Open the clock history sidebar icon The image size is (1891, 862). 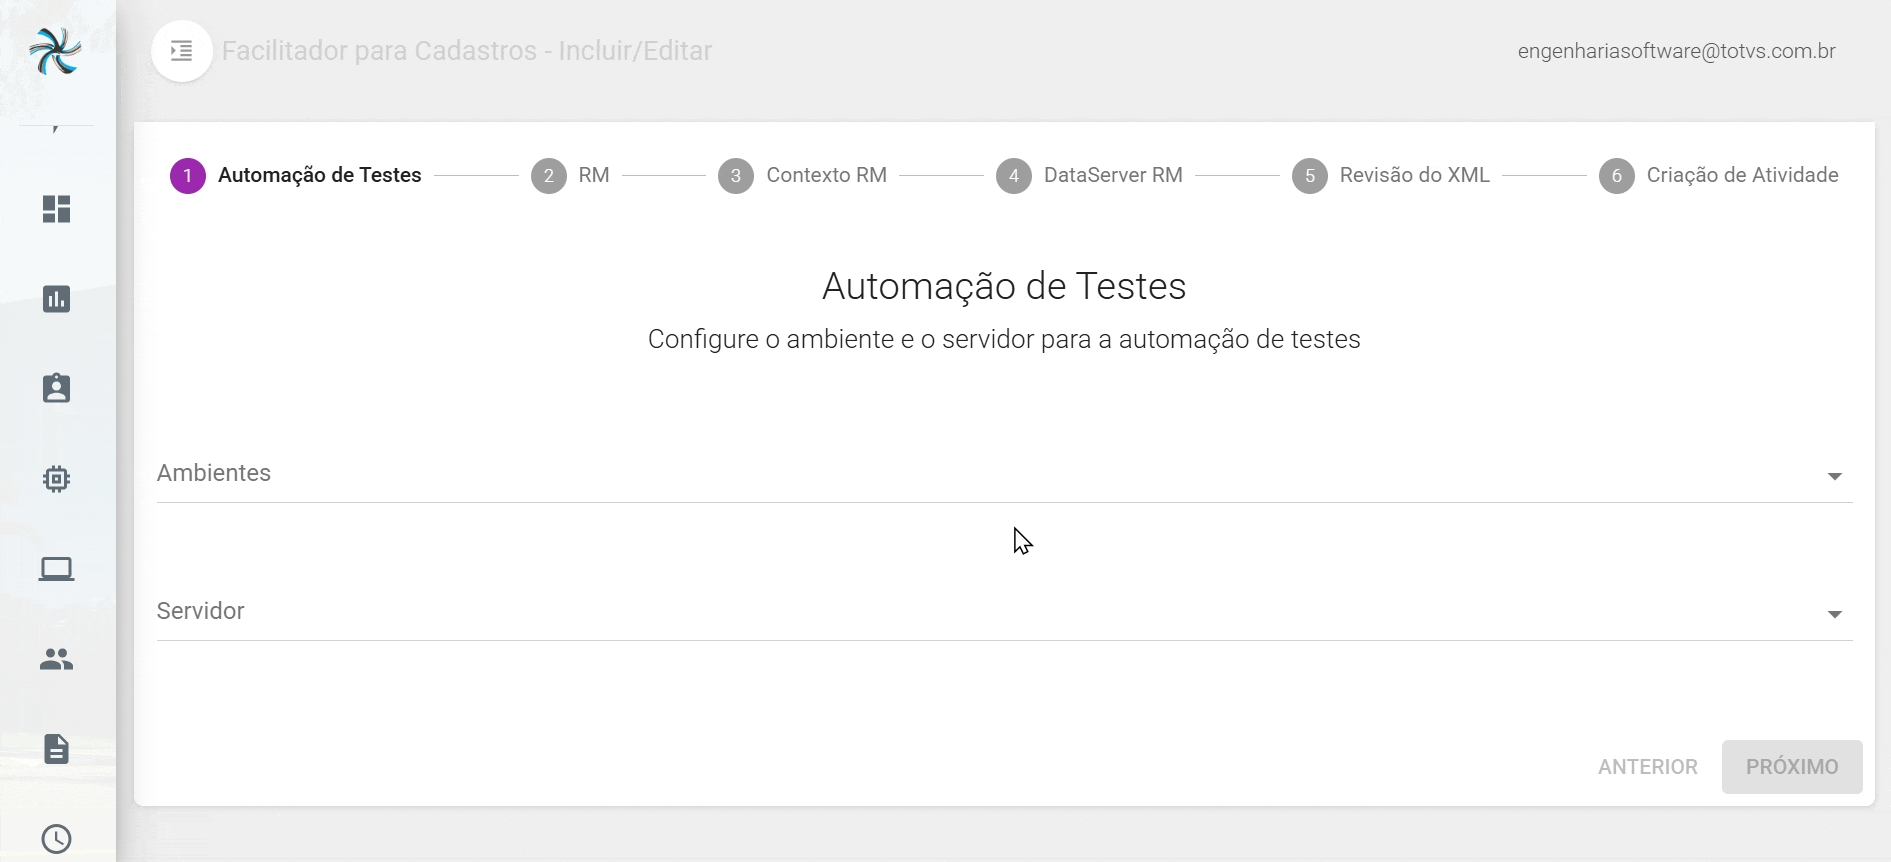pyautogui.click(x=56, y=838)
